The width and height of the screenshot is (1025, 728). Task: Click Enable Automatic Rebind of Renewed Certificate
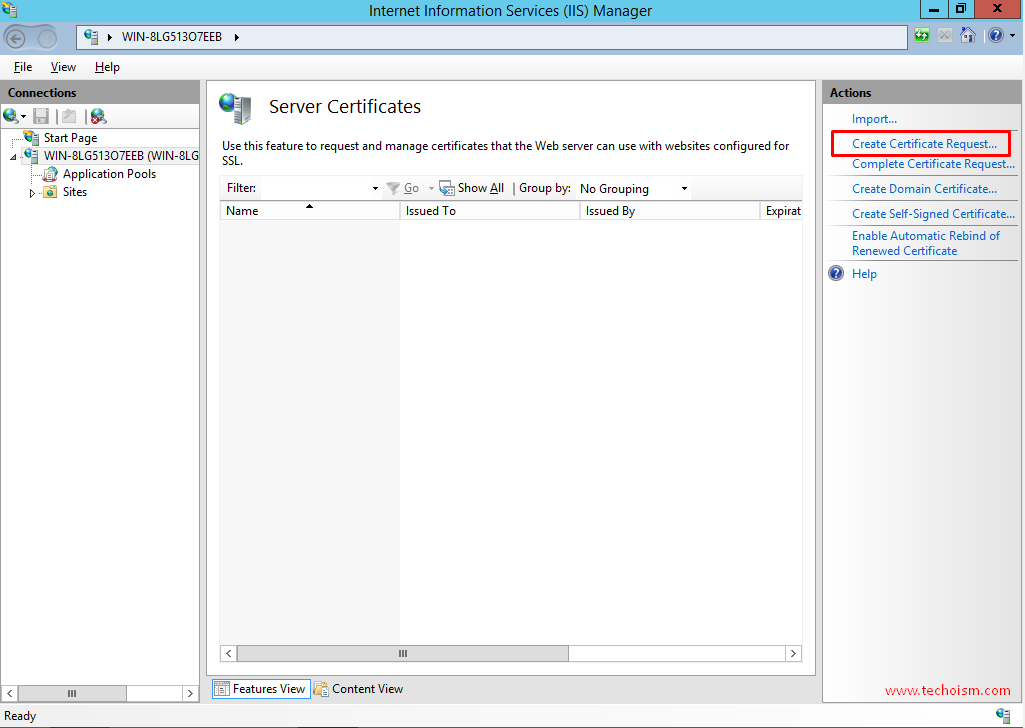click(x=926, y=243)
